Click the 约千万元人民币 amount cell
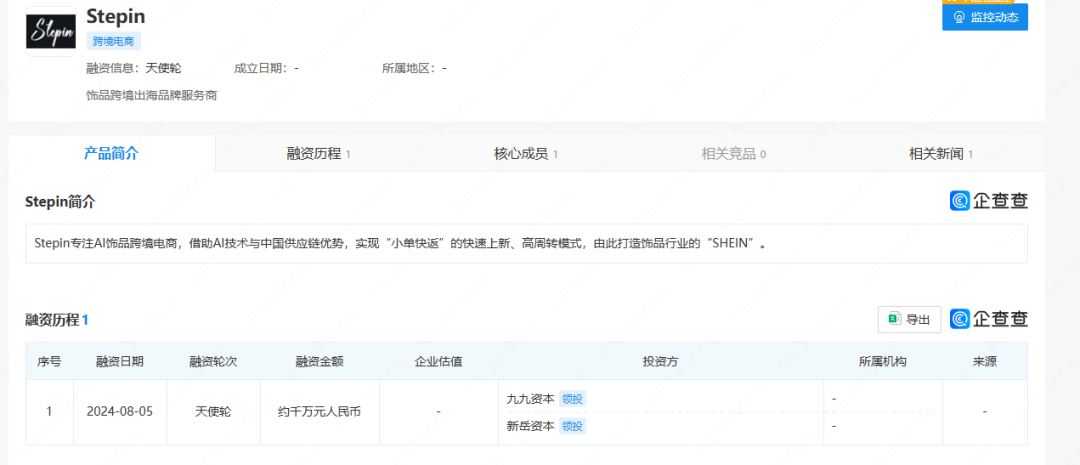Screen dimensions: 1080x465 tap(320, 412)
